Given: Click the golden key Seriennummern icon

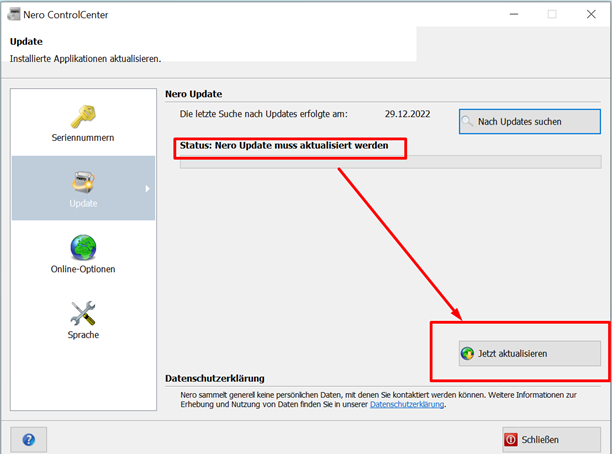Looking at the screenshot, I should 83,115.
